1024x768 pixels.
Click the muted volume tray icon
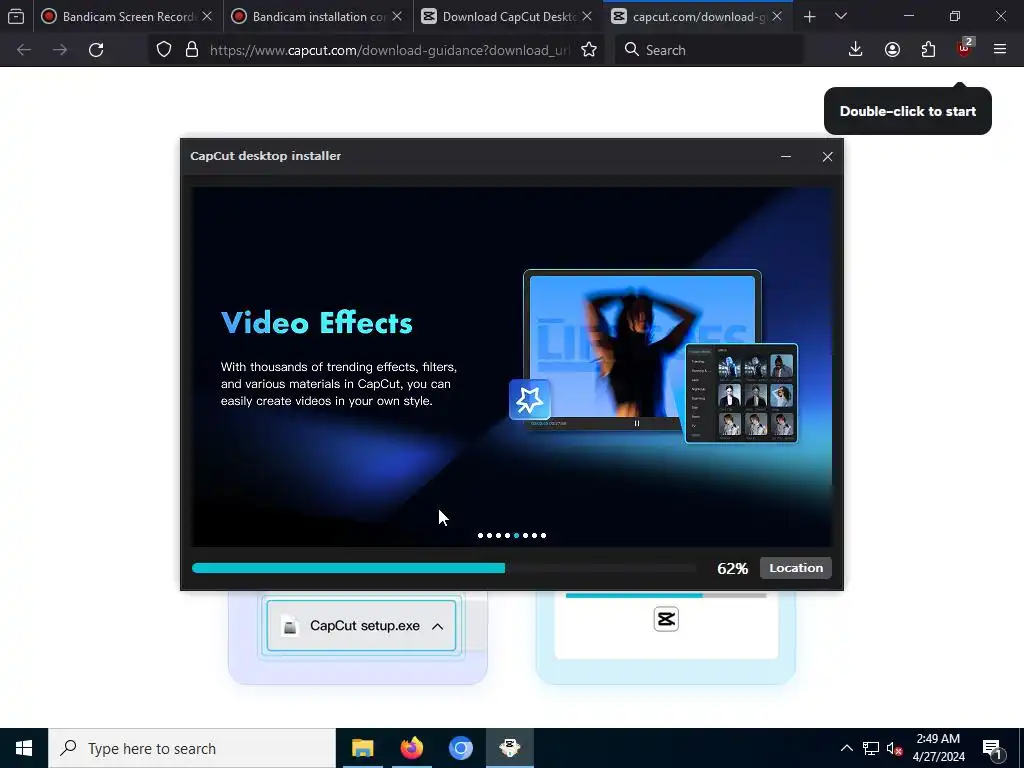click(894, 748)
